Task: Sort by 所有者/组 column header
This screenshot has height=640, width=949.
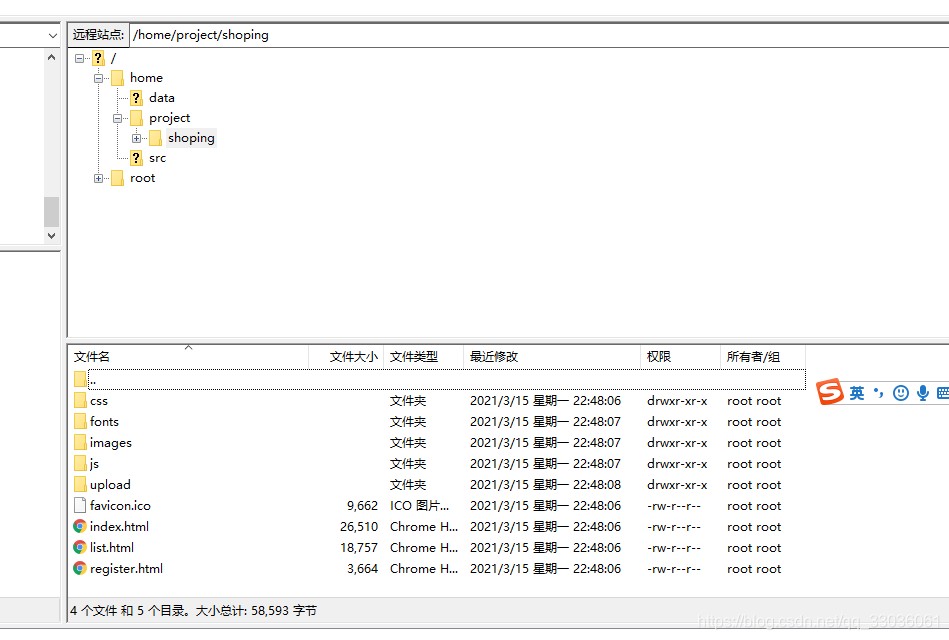Action: [x=763, y=357]
